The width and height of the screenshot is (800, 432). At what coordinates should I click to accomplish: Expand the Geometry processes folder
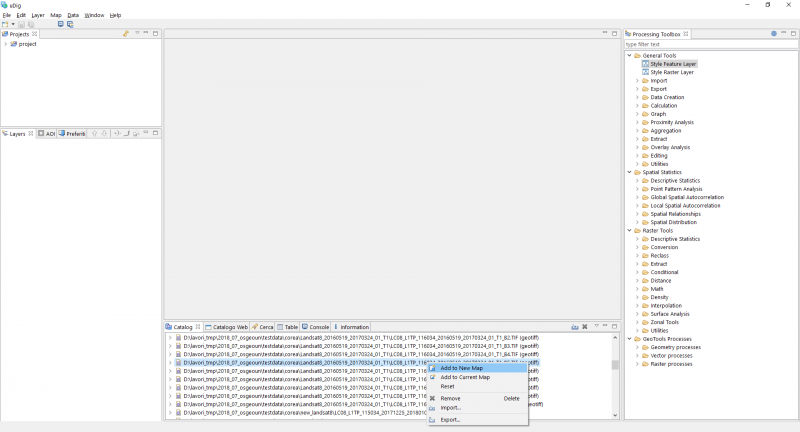coord(637,347)
